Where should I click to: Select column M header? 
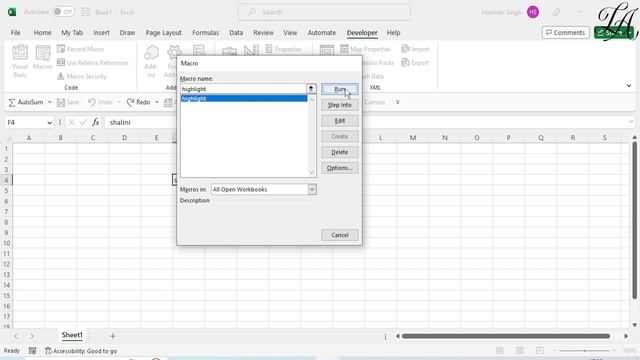coord(413,138)
